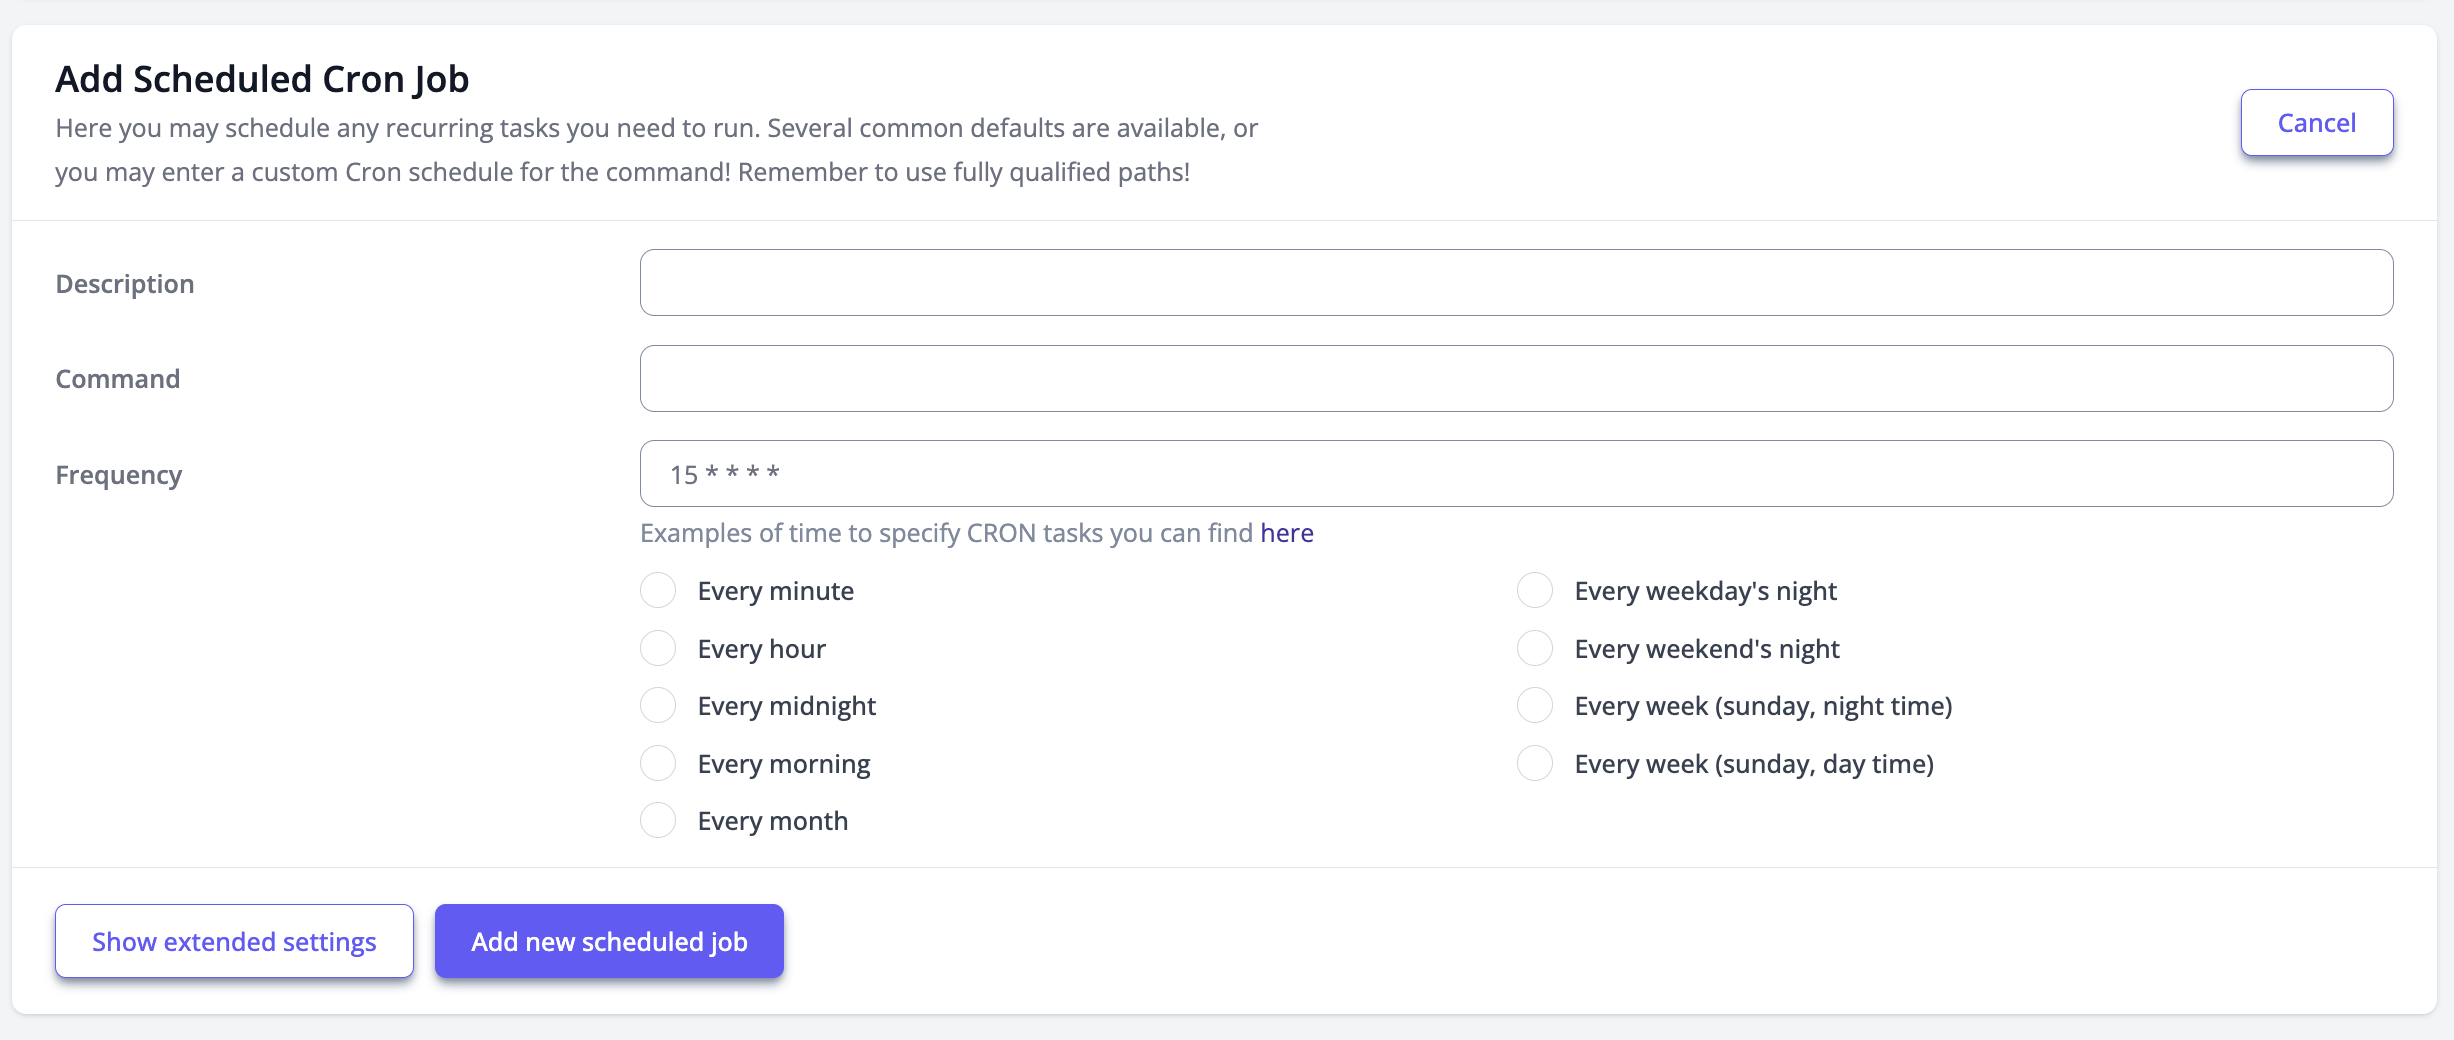Pick the Every morning radio option
Screen dimensions: 2454x1040
pyautogui.click(x=658, y=764)
